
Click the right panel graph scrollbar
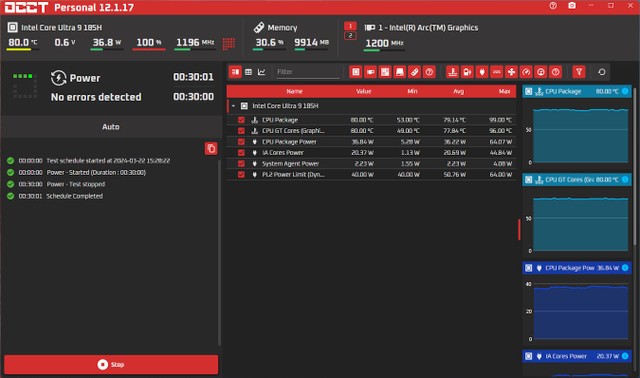pyautogui.click(x=634, y=166)
